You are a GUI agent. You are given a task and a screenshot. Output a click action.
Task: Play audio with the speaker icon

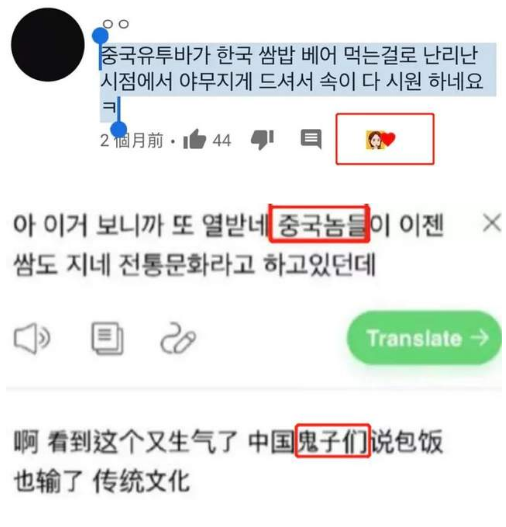[x=32, y=338]
